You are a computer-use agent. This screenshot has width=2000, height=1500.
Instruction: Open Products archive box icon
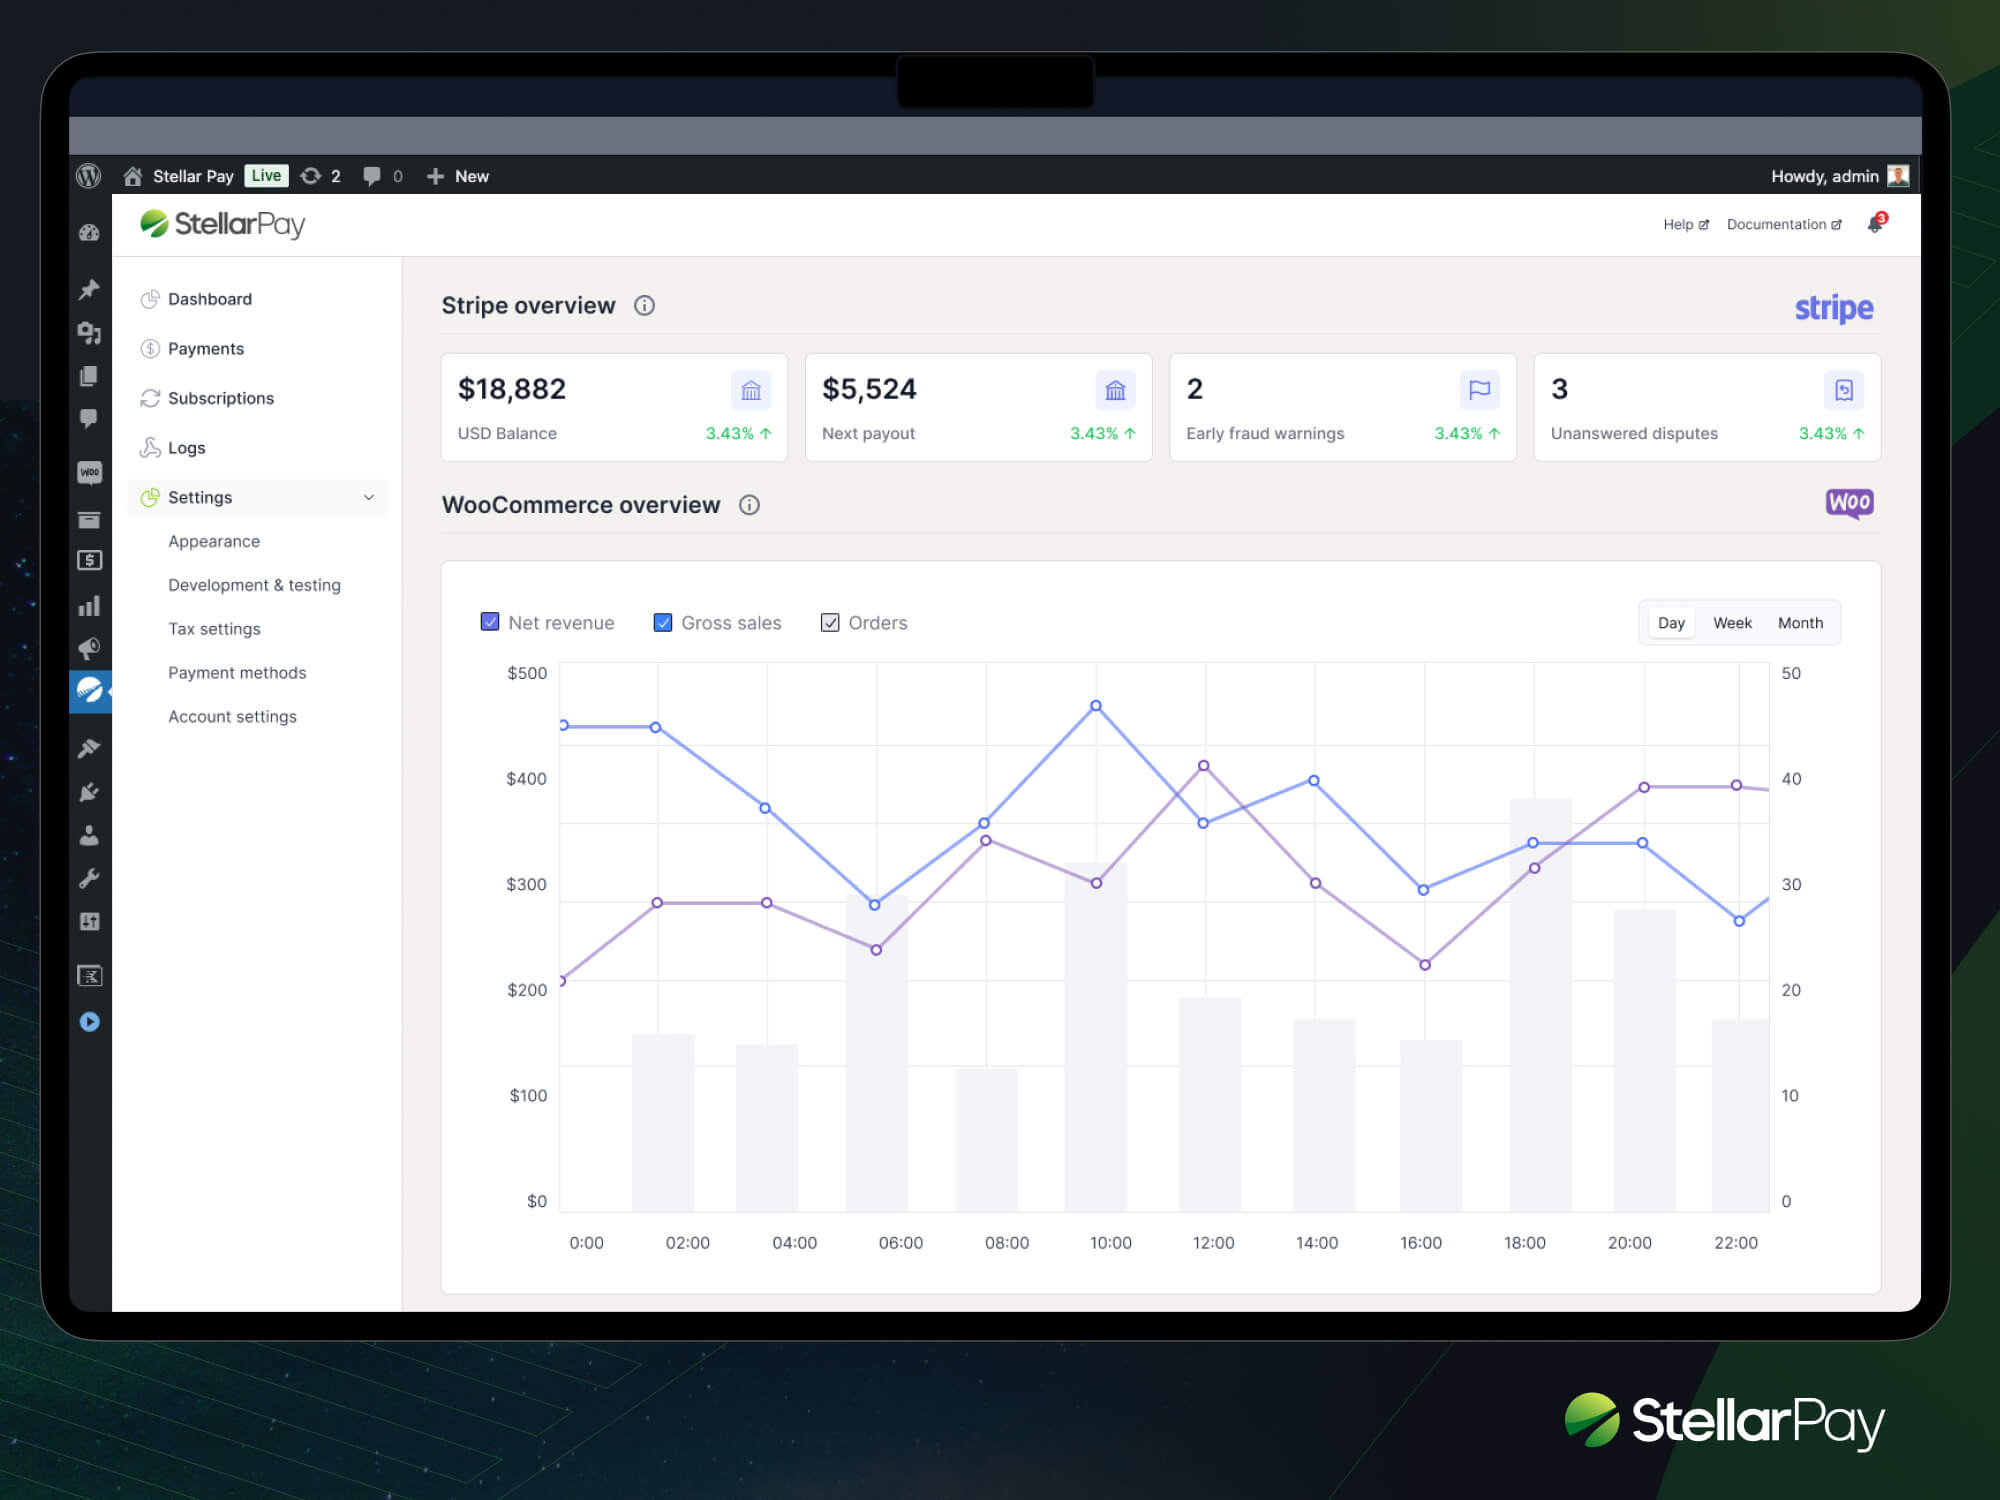click(89, 519)
